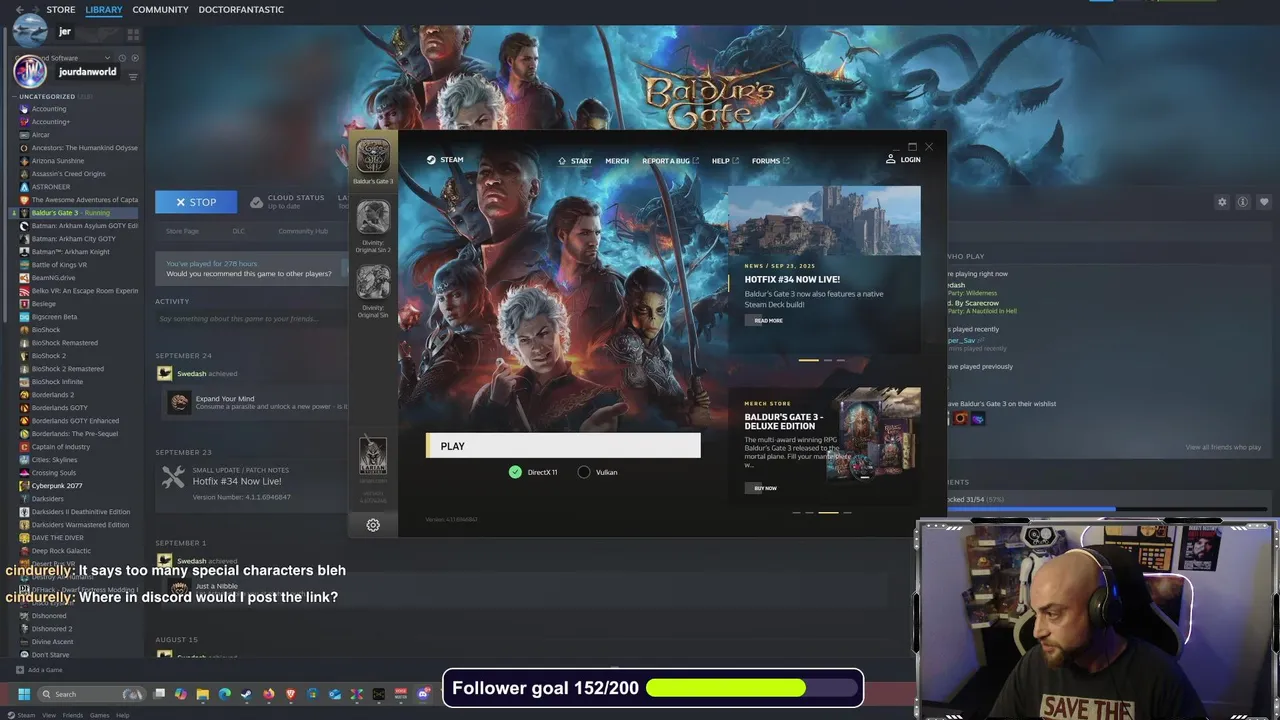Viewport: 1280px width, 720px height.
Task: Click the Steam logo in launcher header
Action: 431,160
